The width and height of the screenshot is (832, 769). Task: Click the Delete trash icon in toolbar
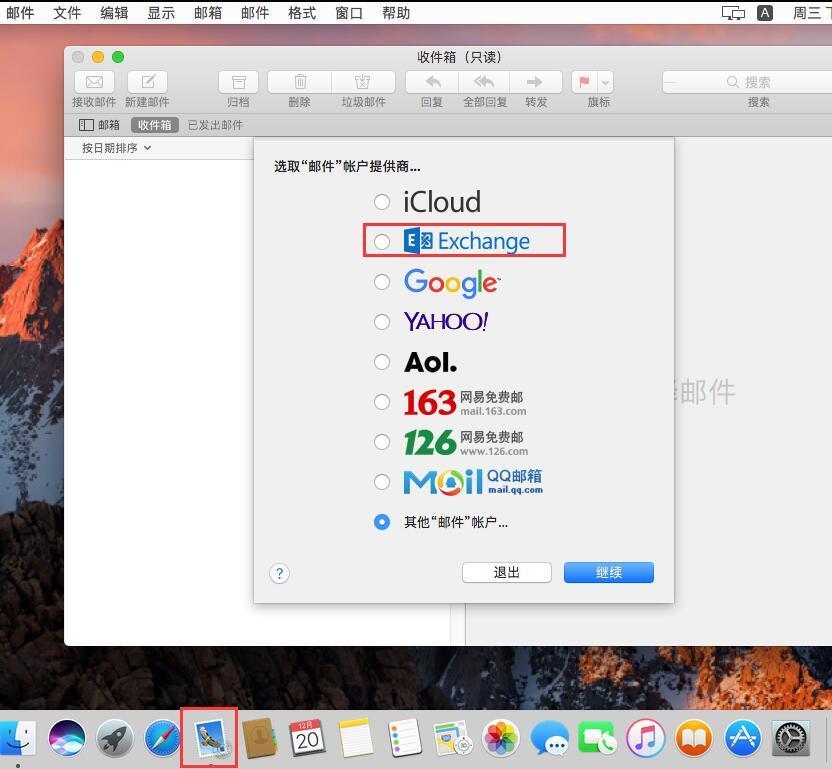coord(300,82)
